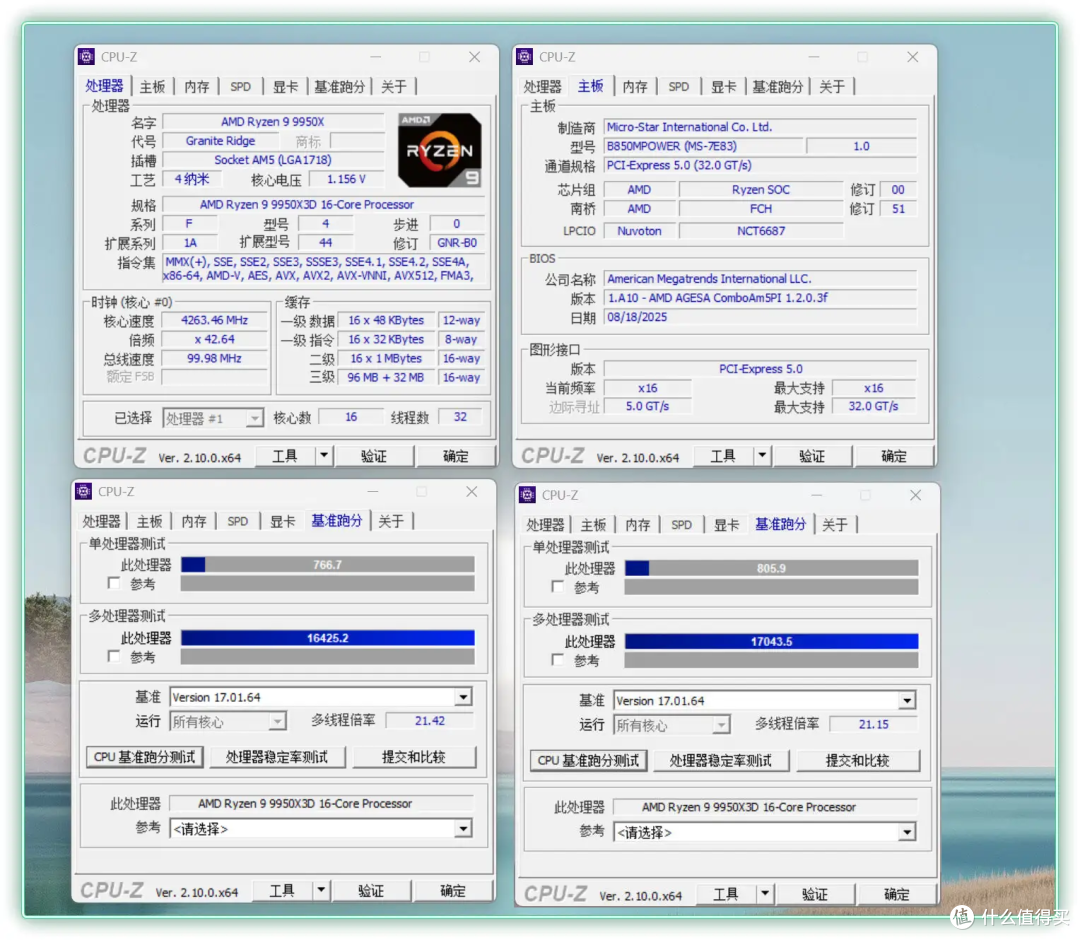Open benchmark Version 17.01.64 dropdown in 16425.2 window
Screen dimensions: 1080x940
coord(320,697)
